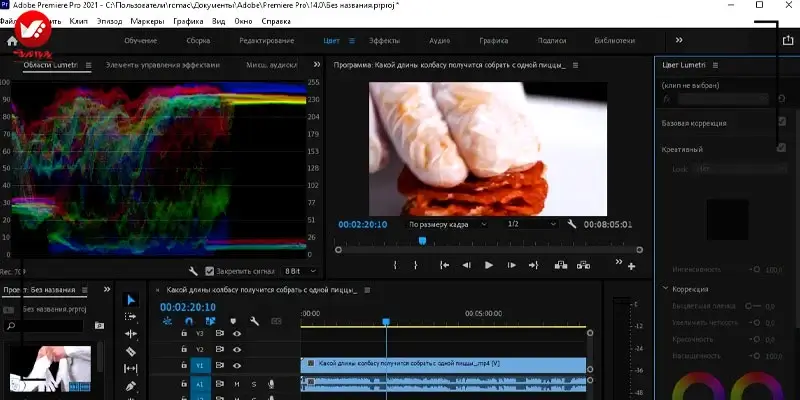Click the Lift button
The height and width of the screenshot is (400, 800).
click(x=561, y=265)
